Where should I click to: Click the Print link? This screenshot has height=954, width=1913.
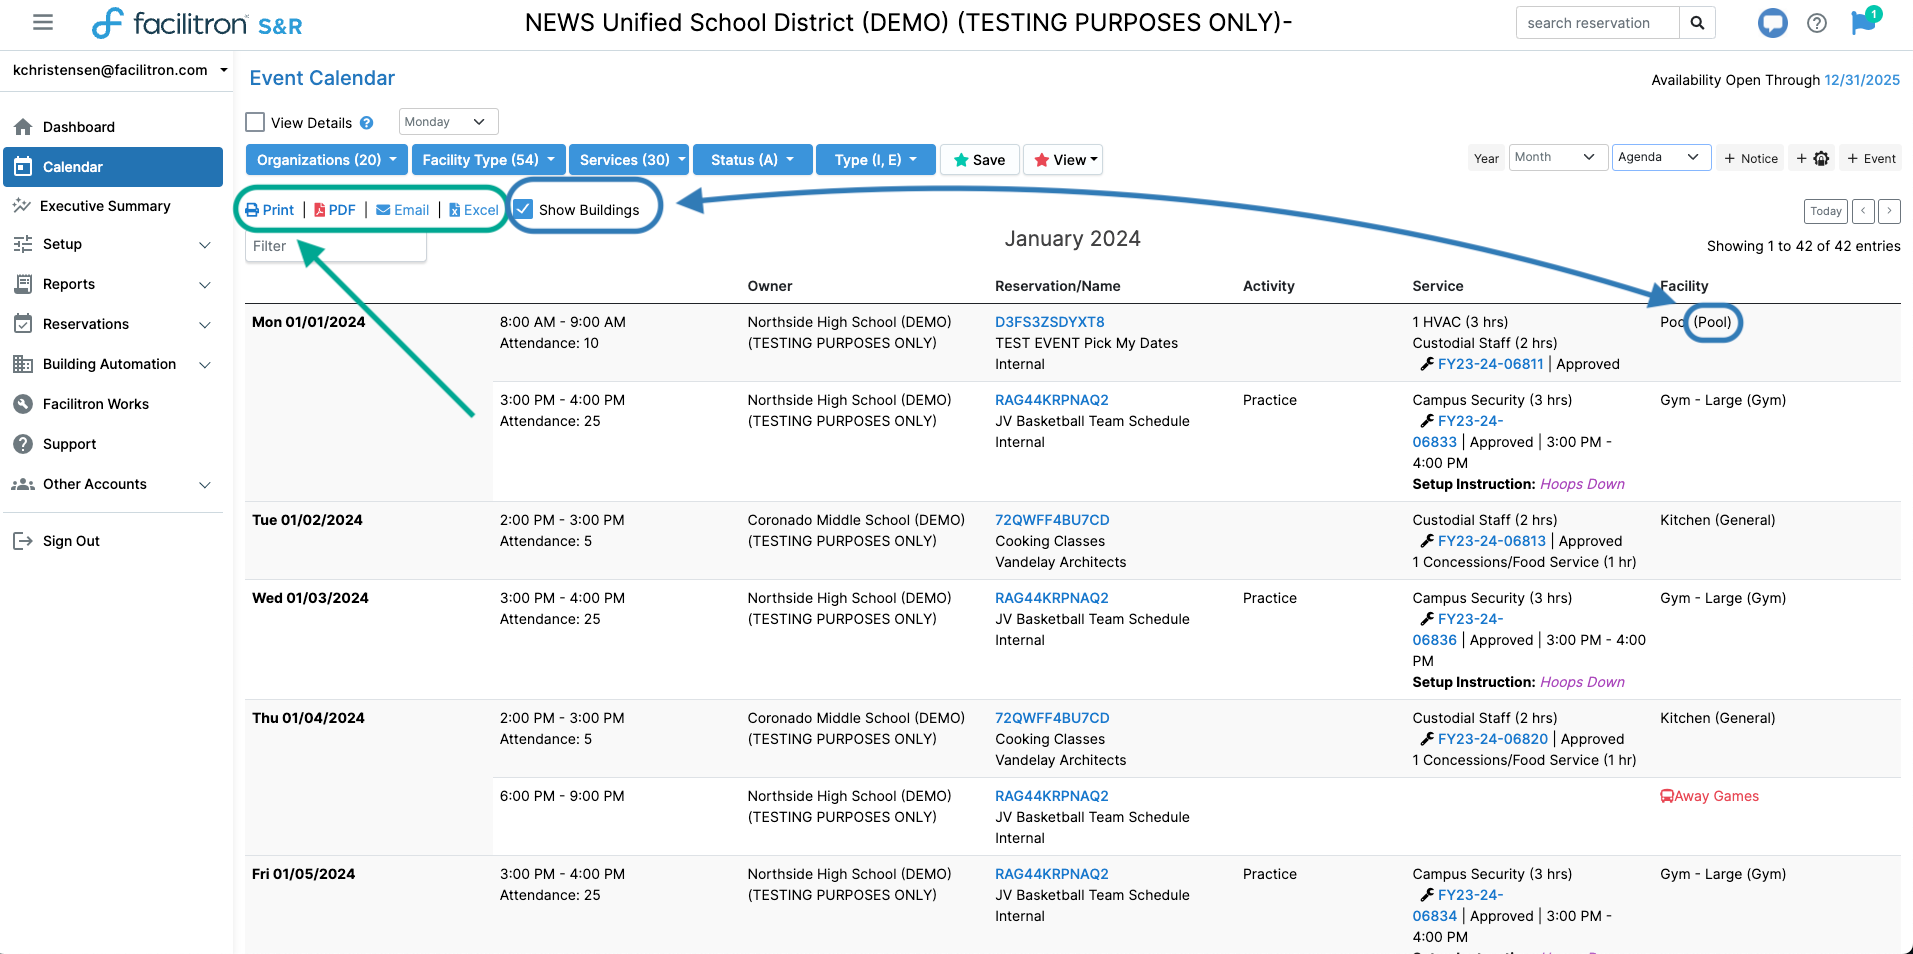tap(270, 210)
